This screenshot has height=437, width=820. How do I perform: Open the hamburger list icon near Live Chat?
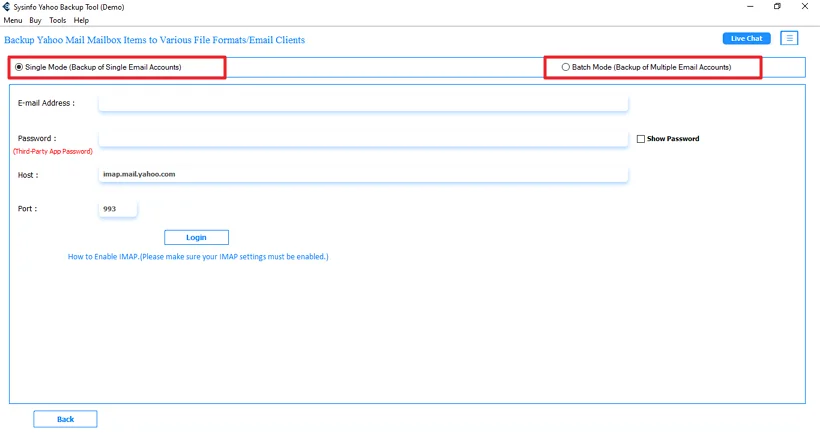[789, 38]
